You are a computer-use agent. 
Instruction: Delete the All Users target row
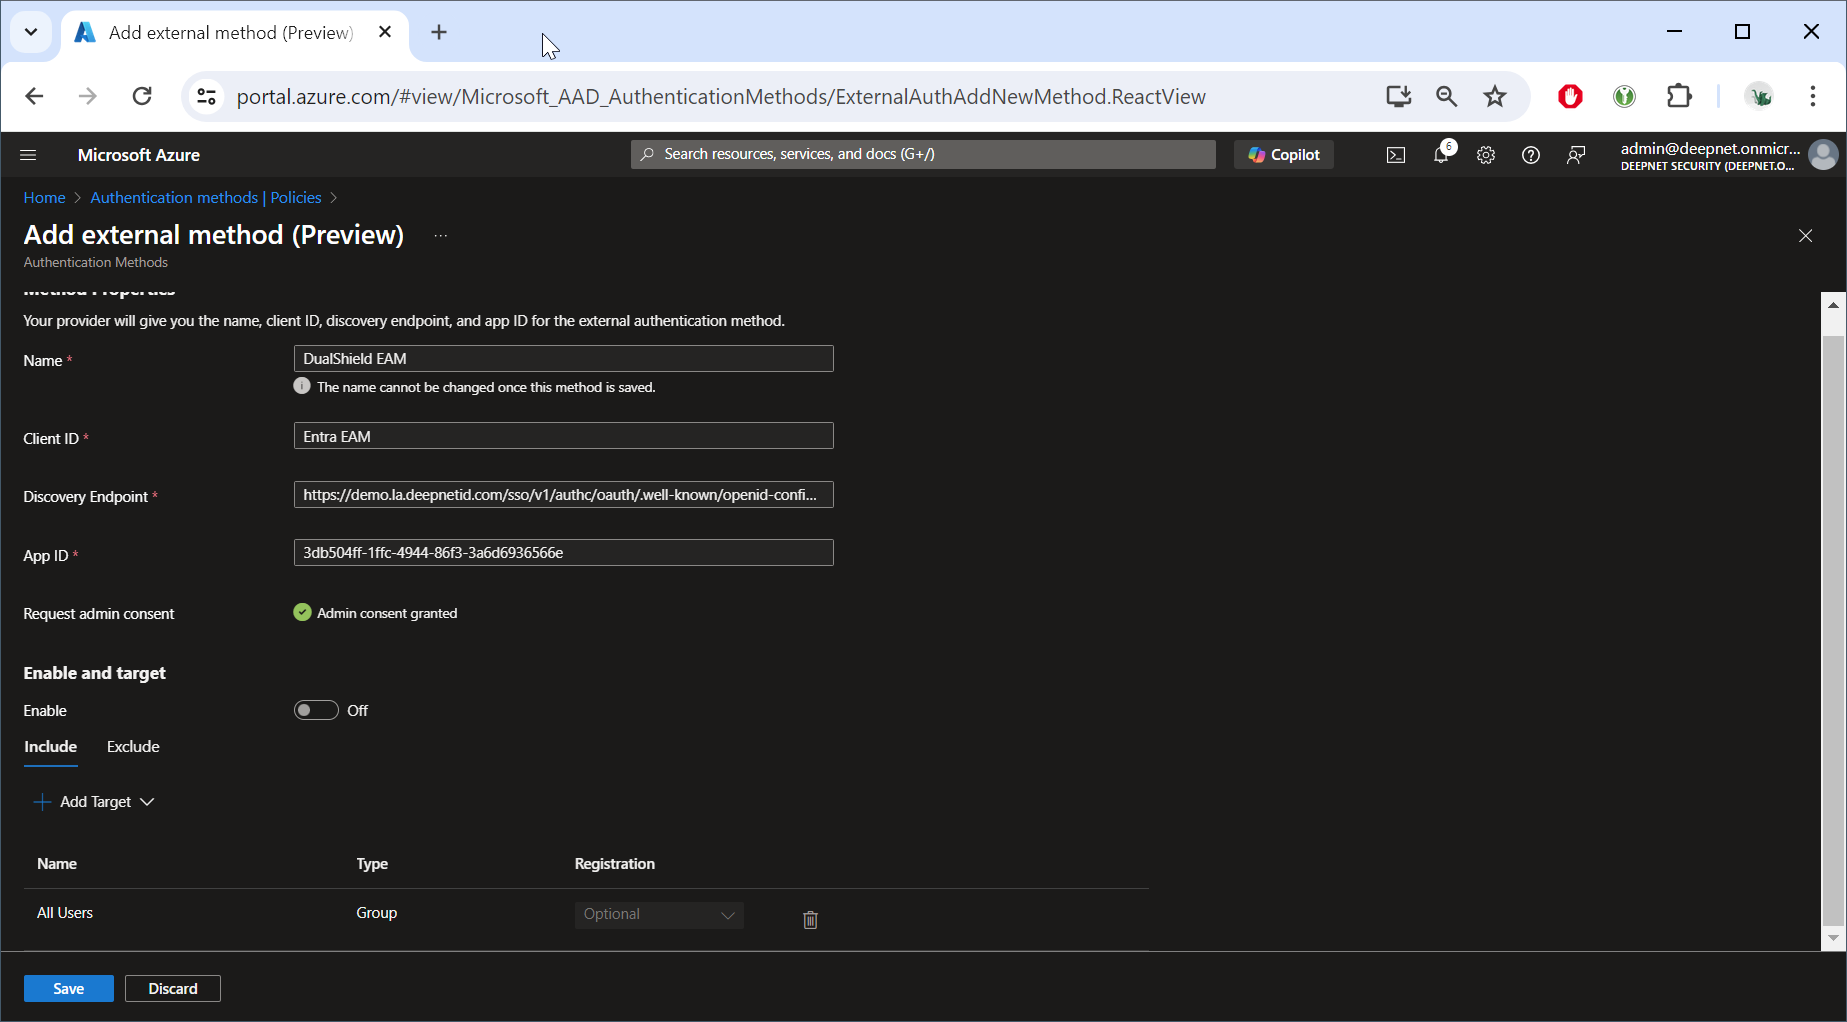click(x=810, y=919)
